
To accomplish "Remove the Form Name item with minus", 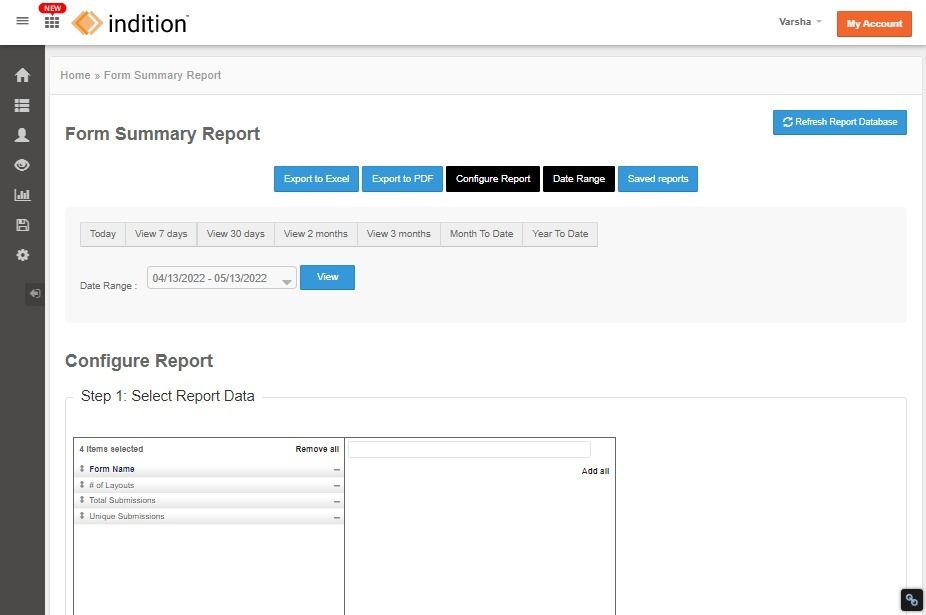I will pyautogui.click(x=337, y=470).
